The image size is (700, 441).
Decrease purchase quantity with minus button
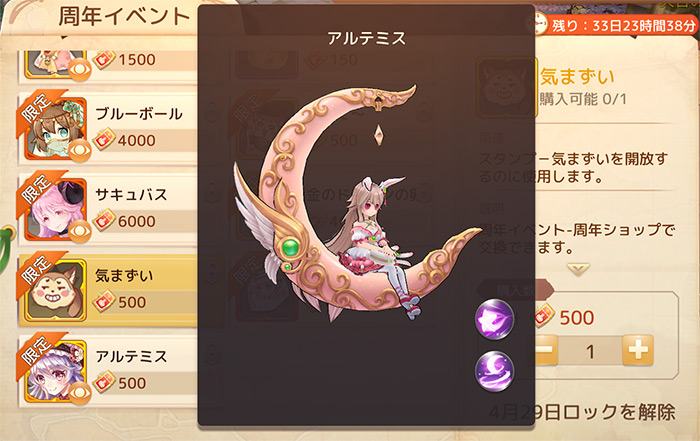coord(546,350)
